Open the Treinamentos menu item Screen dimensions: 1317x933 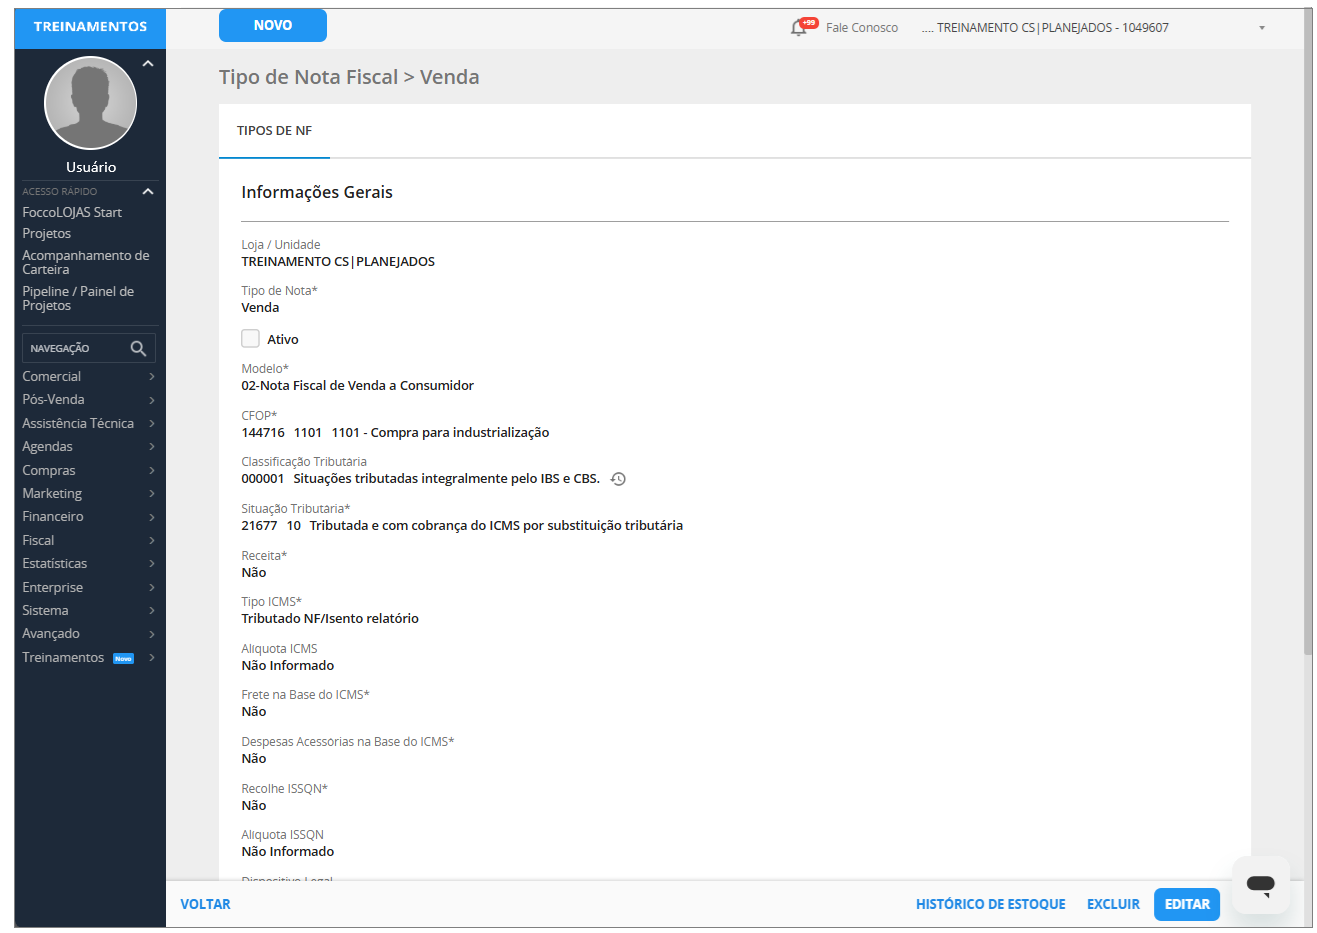[x=89, y=657]
